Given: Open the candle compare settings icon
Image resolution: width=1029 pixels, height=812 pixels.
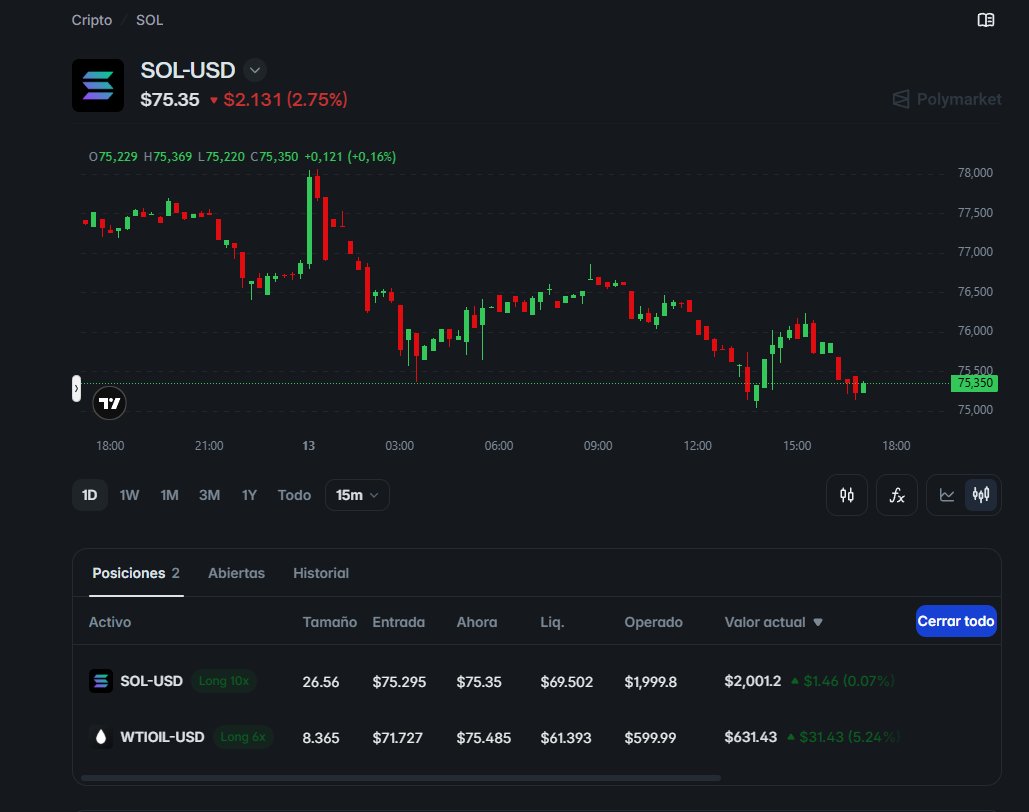Looking at the screenshot, I should click(x=847, y=495).
